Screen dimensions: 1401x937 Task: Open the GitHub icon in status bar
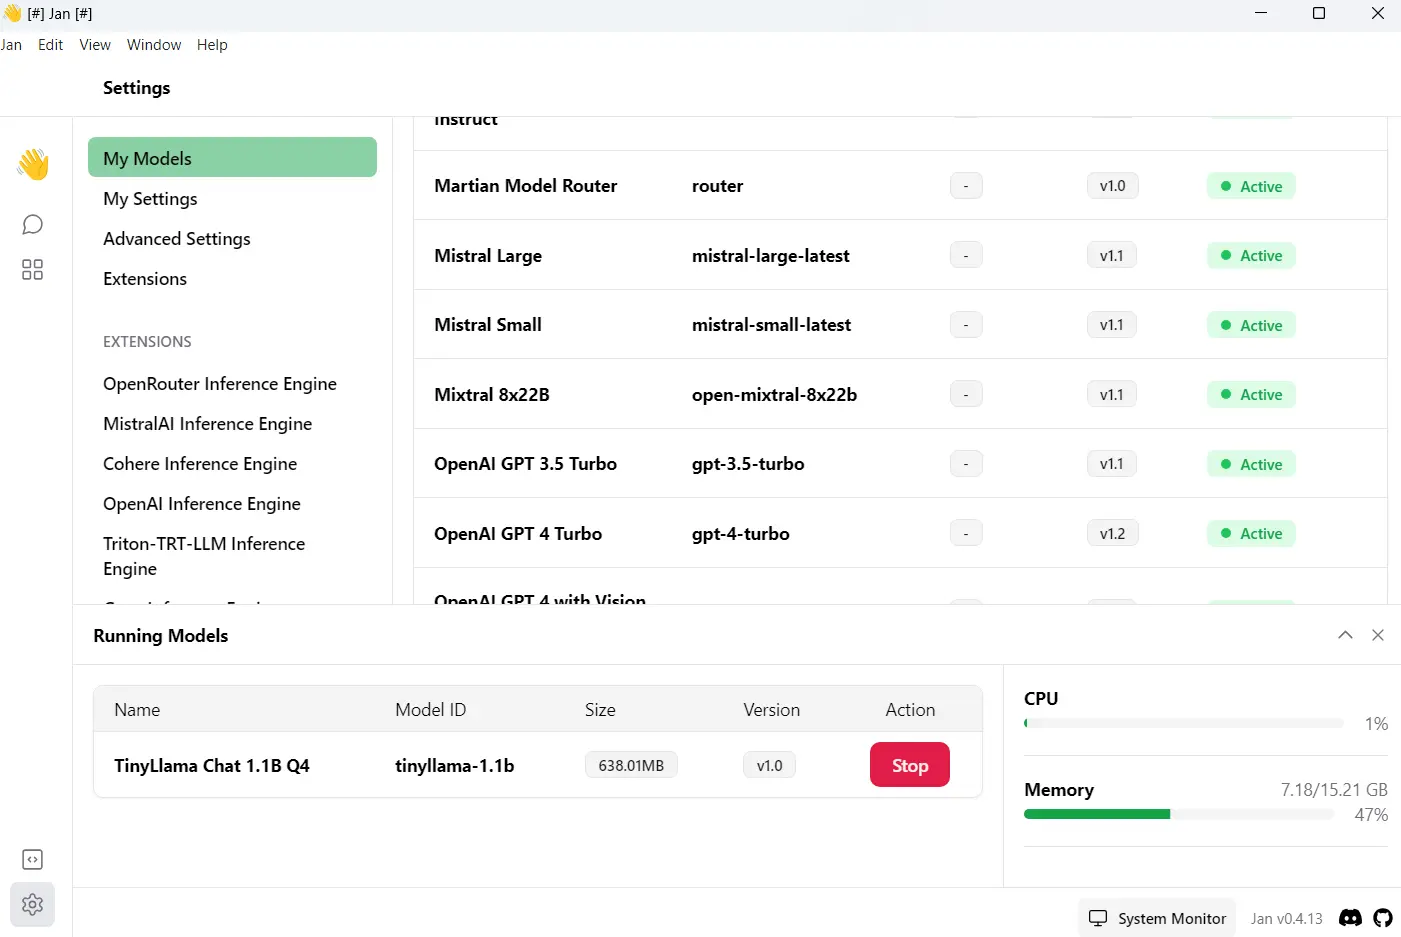[1383, 917]
